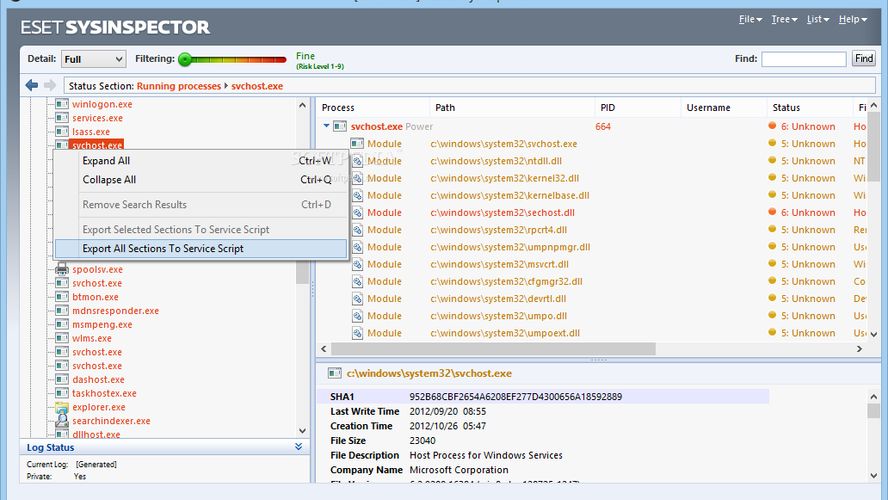Click the PID value 664
Viewport: 888px width, 500px height.
[x=603, y=126]
